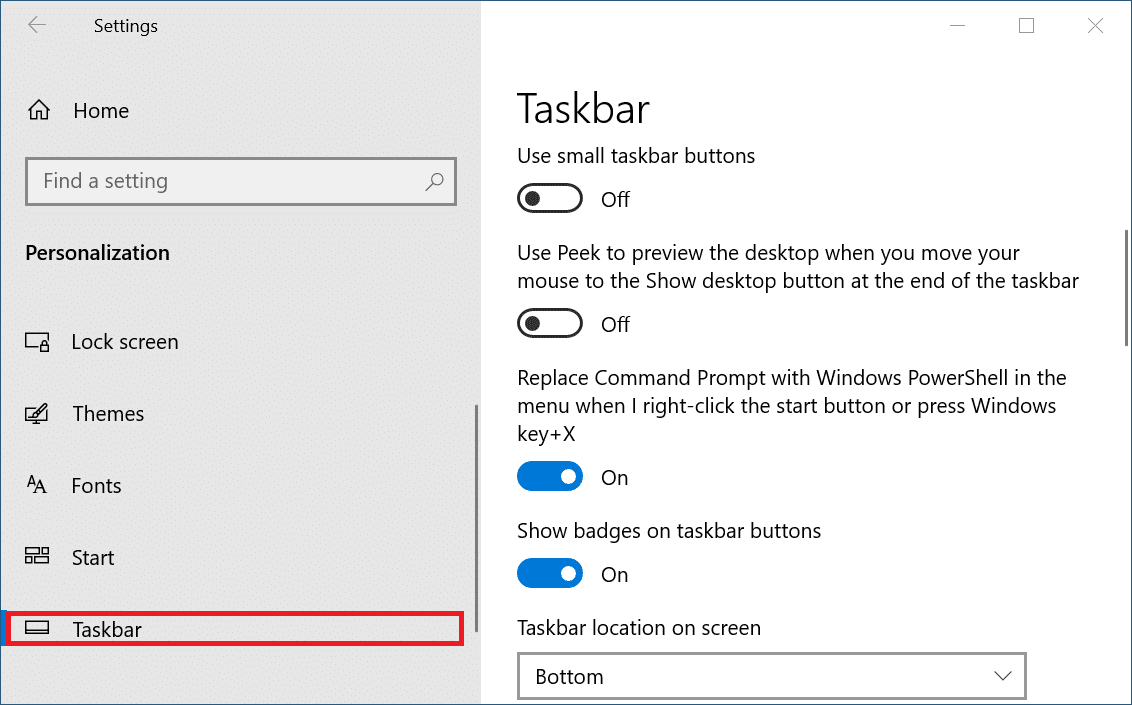1132x705 pixels.
Task: Enable small taskbar buttons toggle
Action: click(x=549, y=199)
